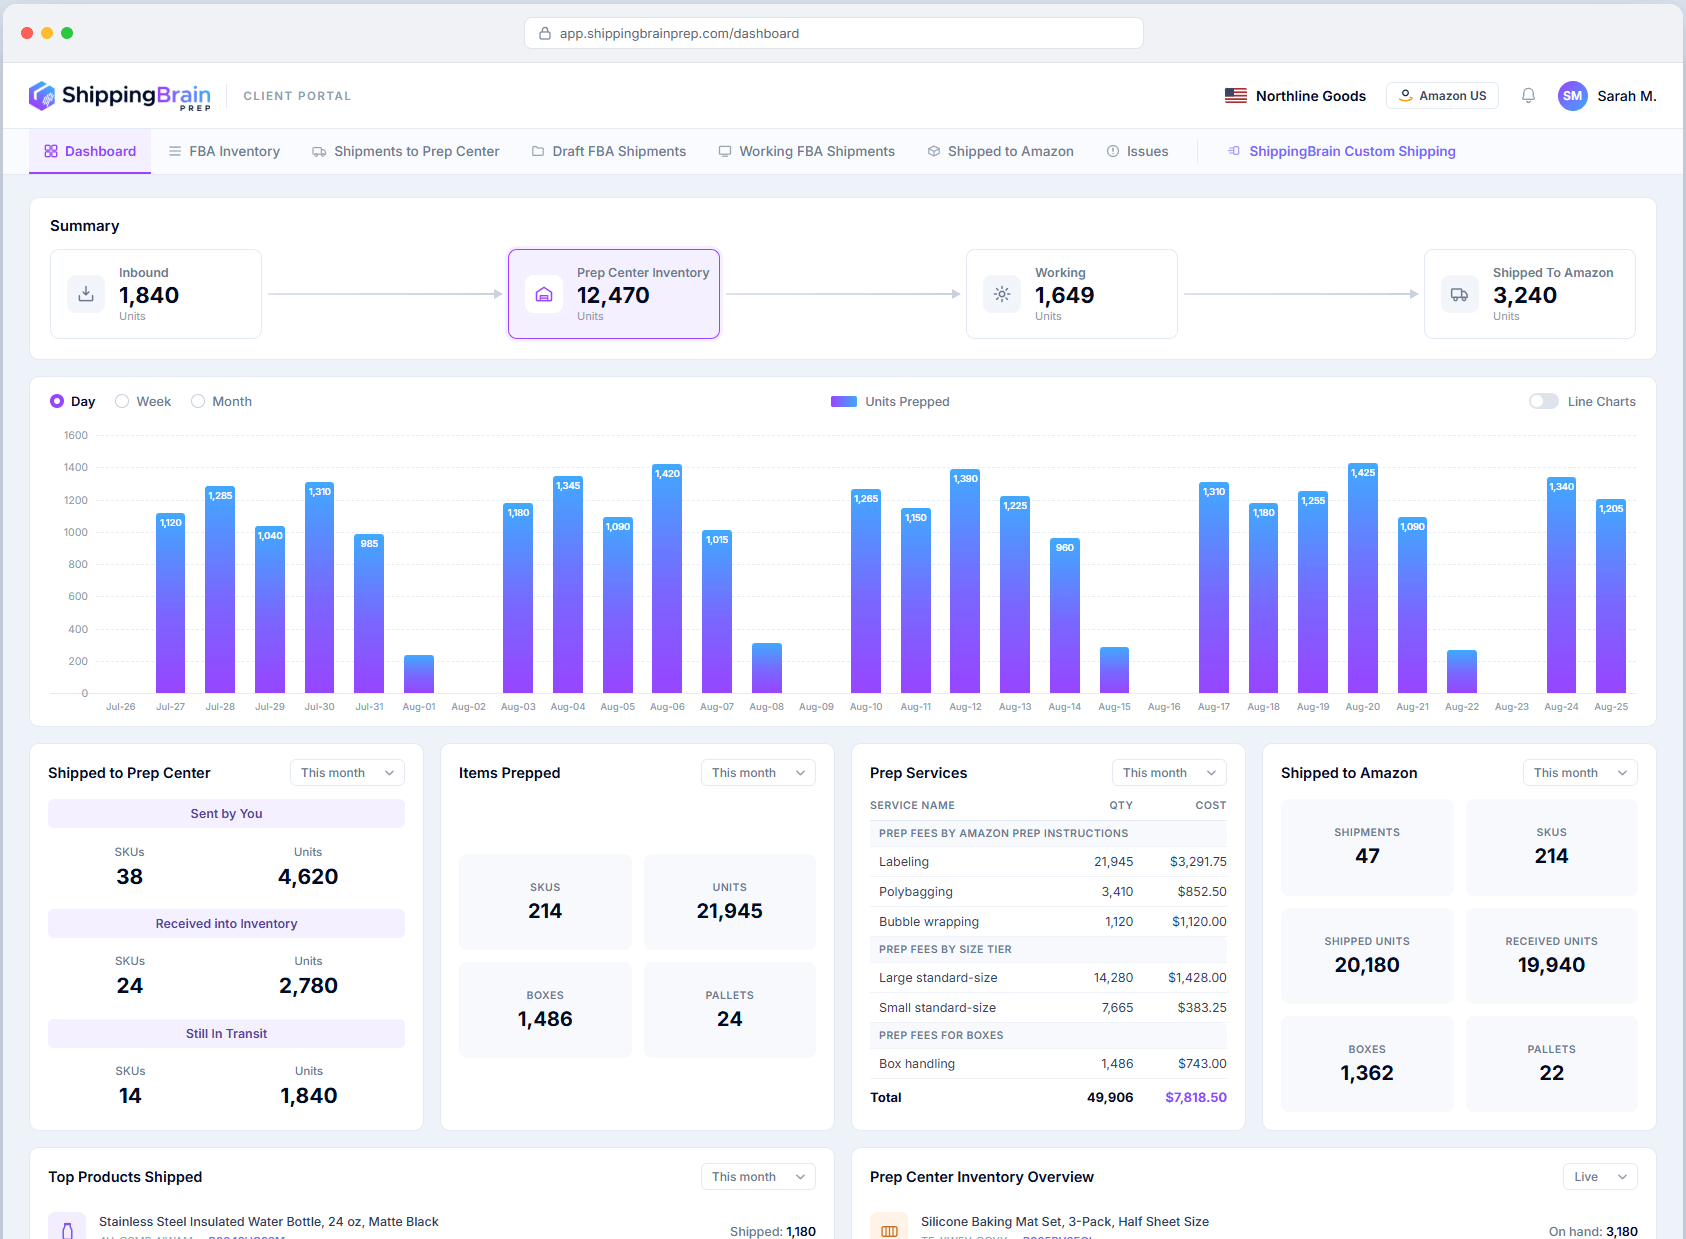Click the Dashboard grid icon
The width and height of the screenshot is (1686, 1239).
[51, 151]
